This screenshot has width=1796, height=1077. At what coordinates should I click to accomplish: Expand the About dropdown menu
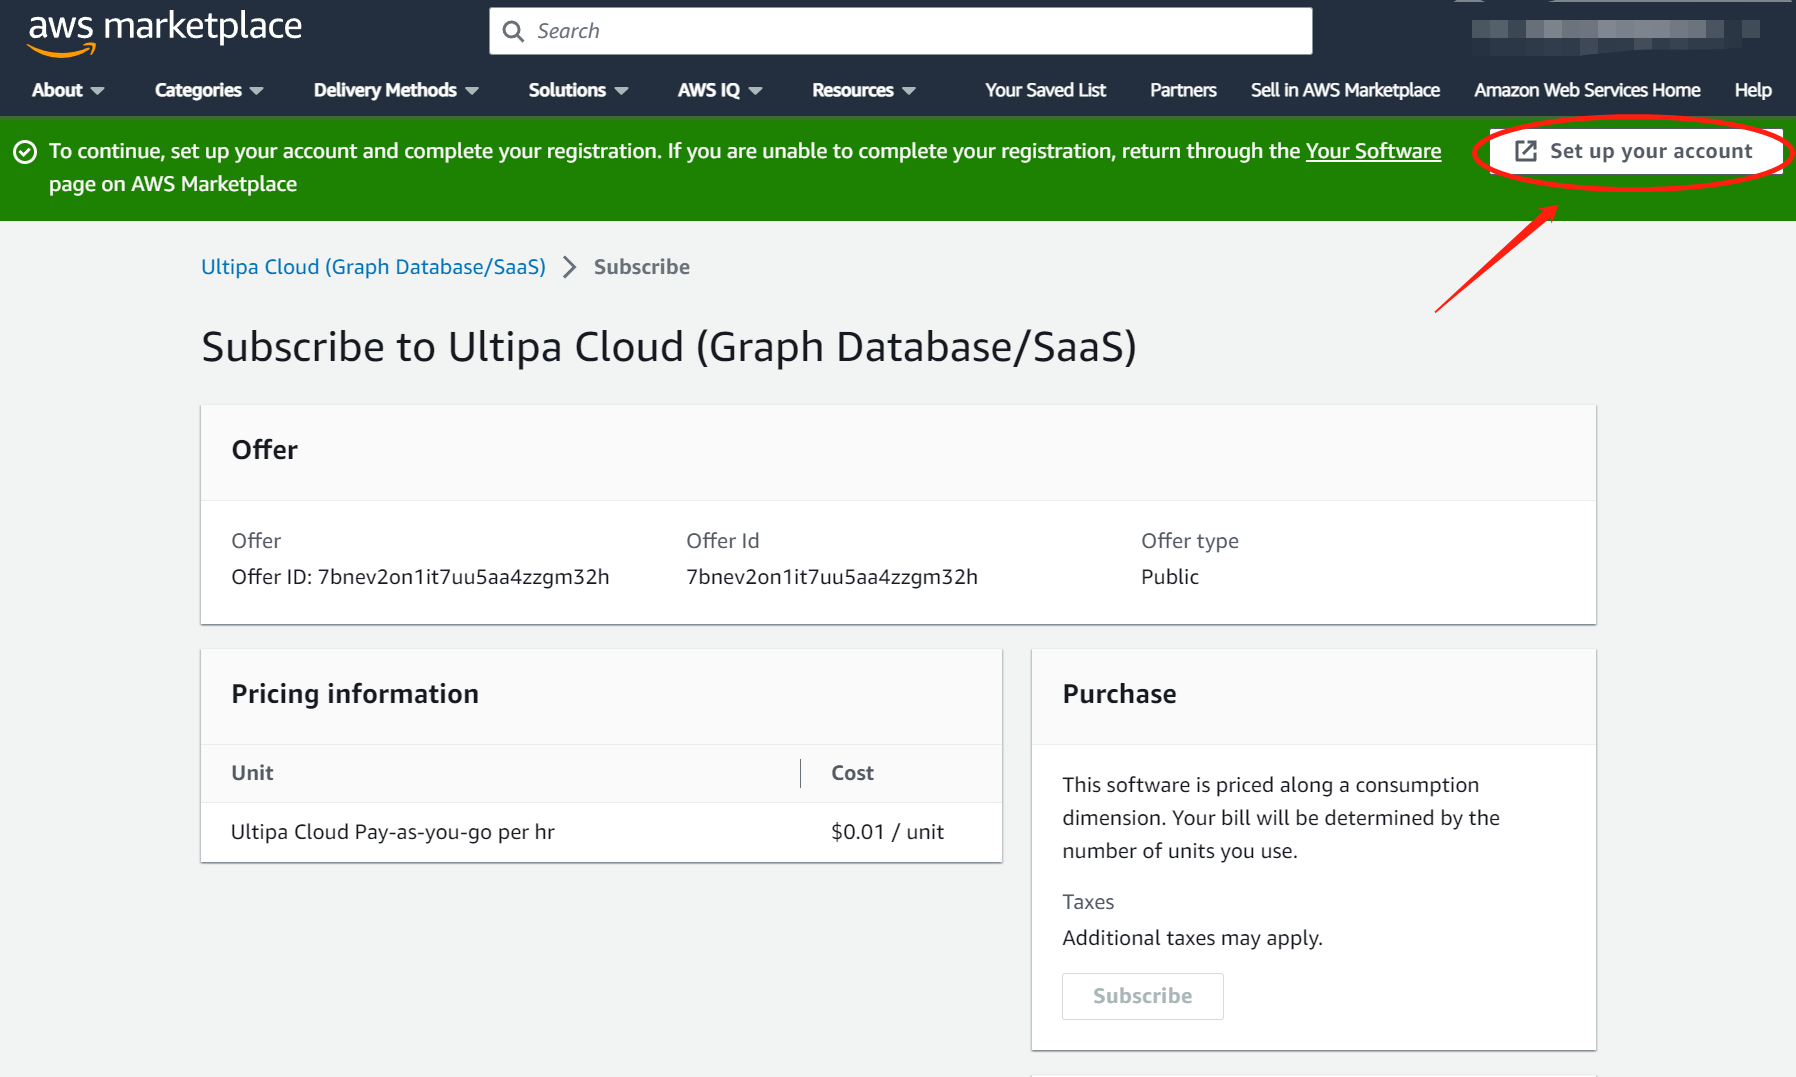tap(68, 90)
